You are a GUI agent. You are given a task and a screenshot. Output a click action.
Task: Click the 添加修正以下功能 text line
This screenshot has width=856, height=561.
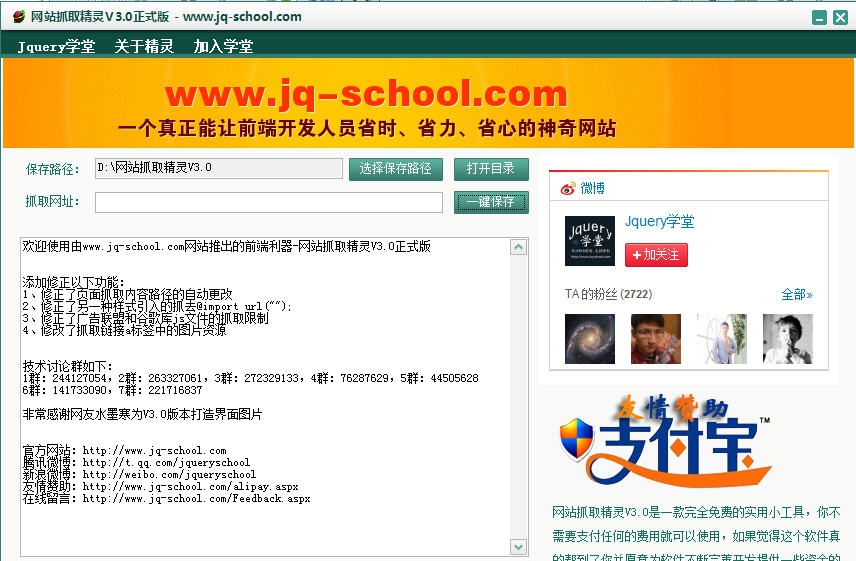(x=74, y=282)
